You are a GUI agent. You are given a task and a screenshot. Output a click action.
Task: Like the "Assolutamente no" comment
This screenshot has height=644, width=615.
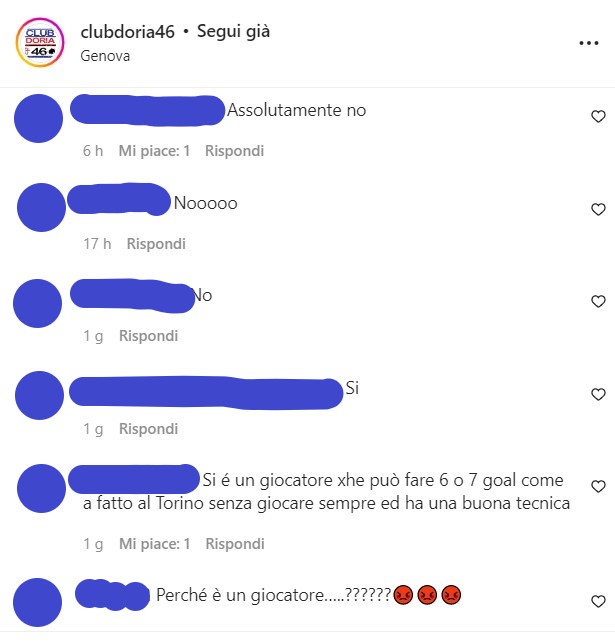coord(598,117)
